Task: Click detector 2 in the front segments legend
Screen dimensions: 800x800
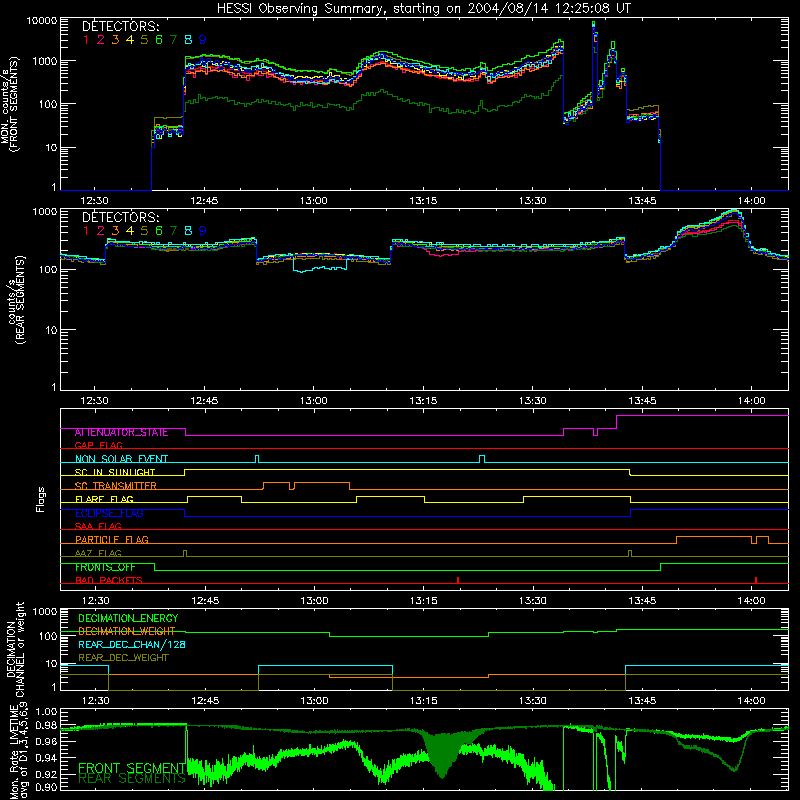Action: pos(101,40)
